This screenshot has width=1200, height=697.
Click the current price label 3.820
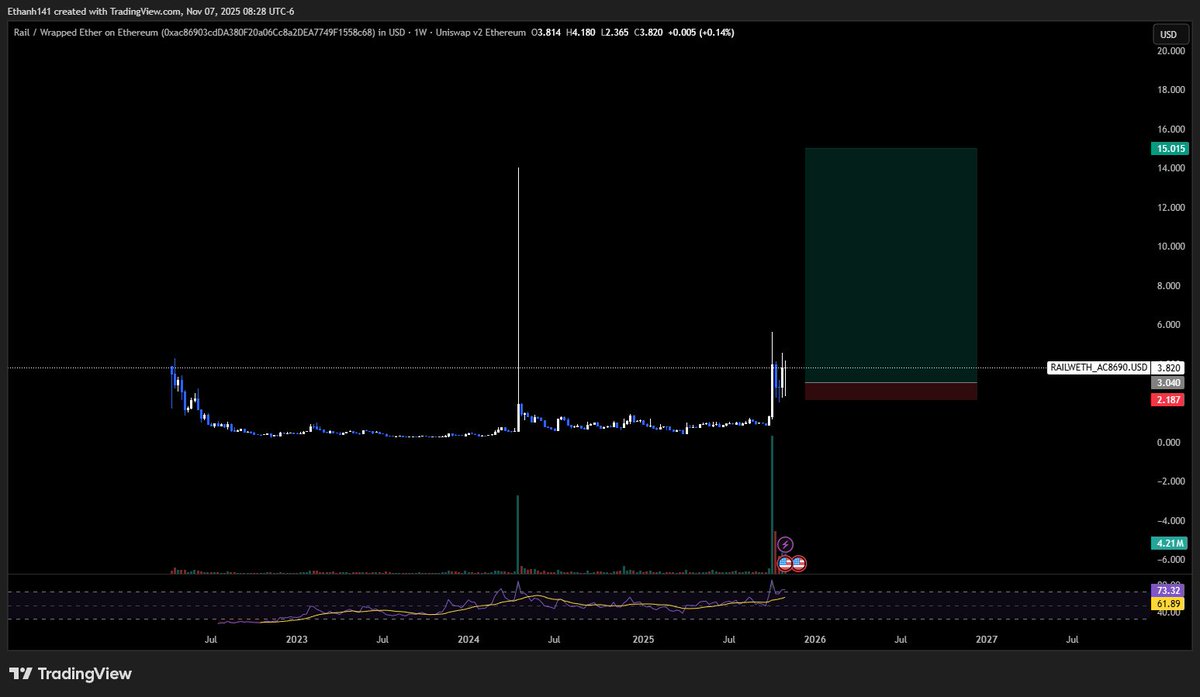click(1169, 368)
